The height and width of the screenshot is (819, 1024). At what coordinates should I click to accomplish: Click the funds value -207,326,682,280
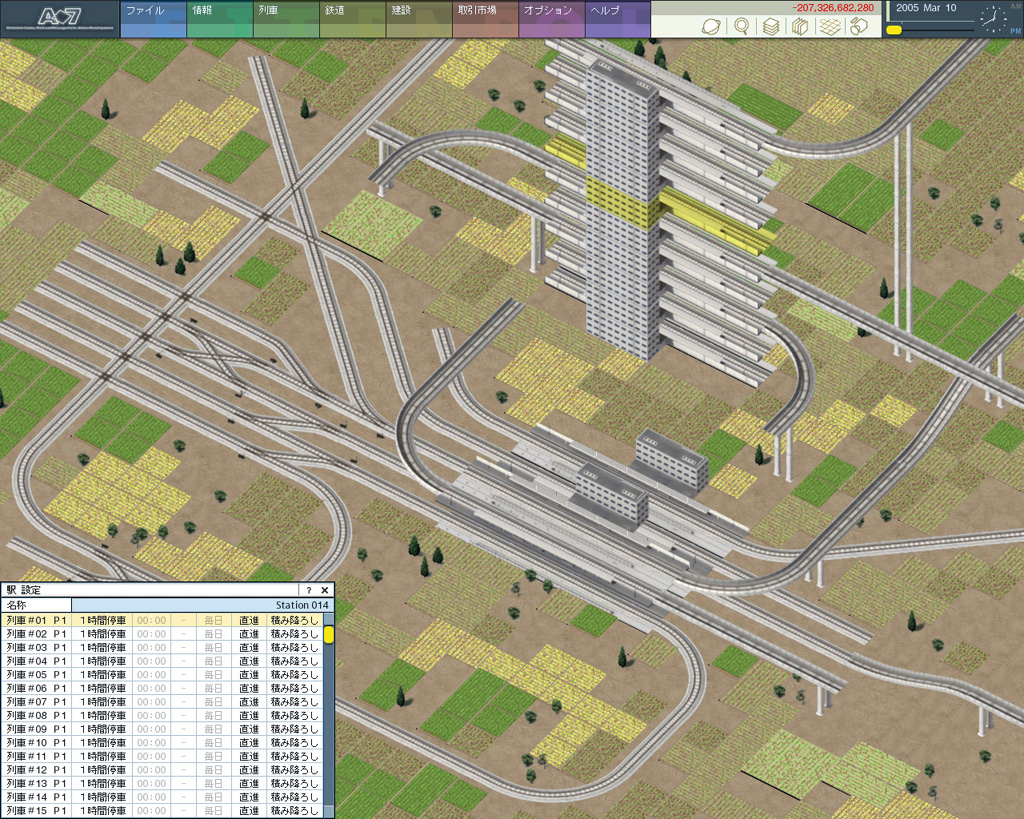(833, 8)
